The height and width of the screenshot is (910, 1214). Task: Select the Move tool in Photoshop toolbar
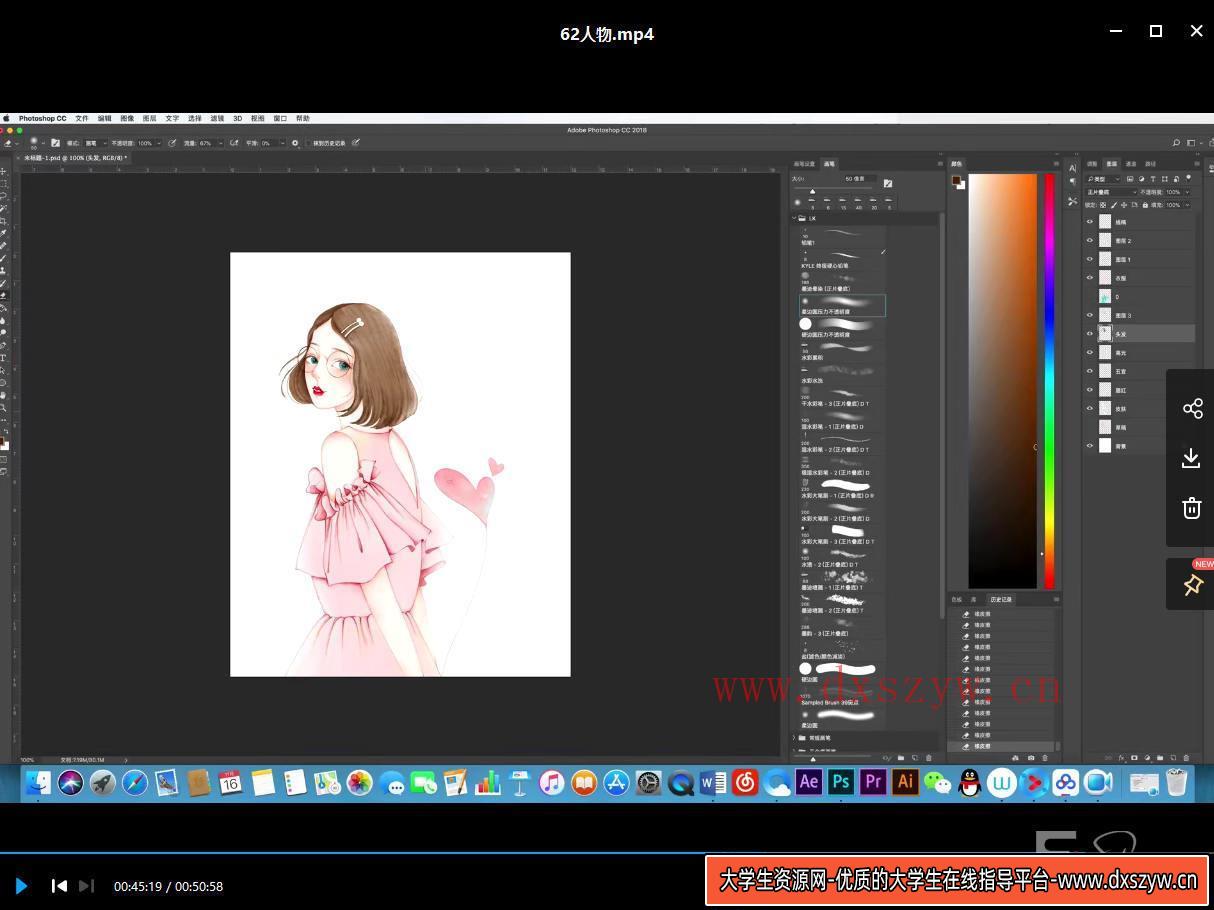click(x=4, y=171)
